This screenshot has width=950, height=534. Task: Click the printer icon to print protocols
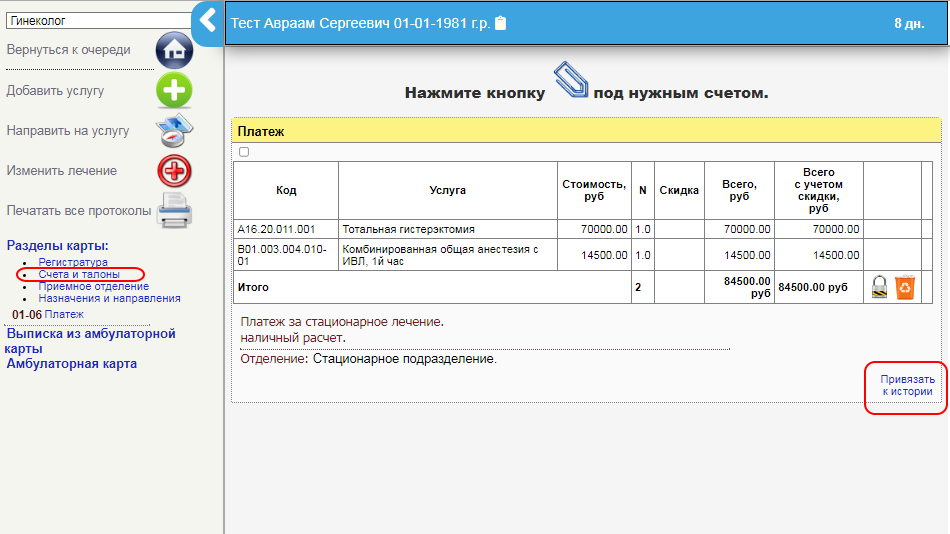[174, 211]
